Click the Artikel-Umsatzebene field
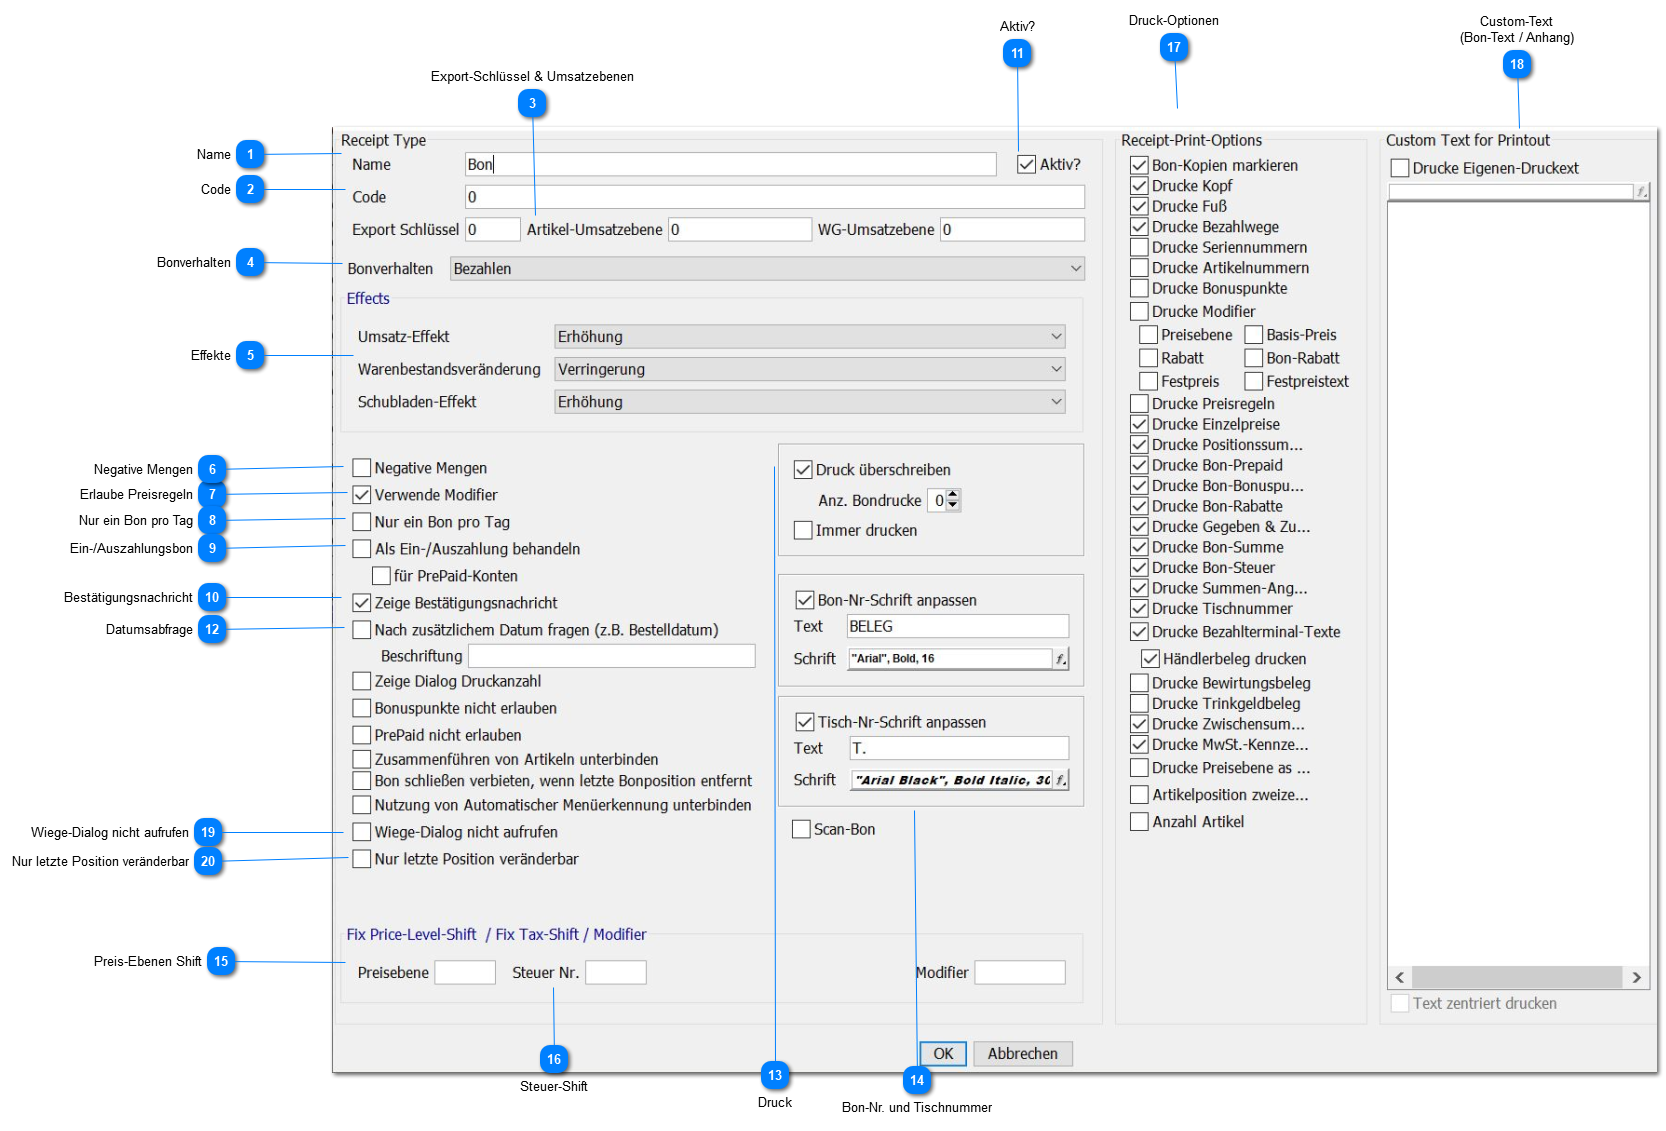Image resolution: width=1666 pixels, height=1131 pixels. click(740, 230)
